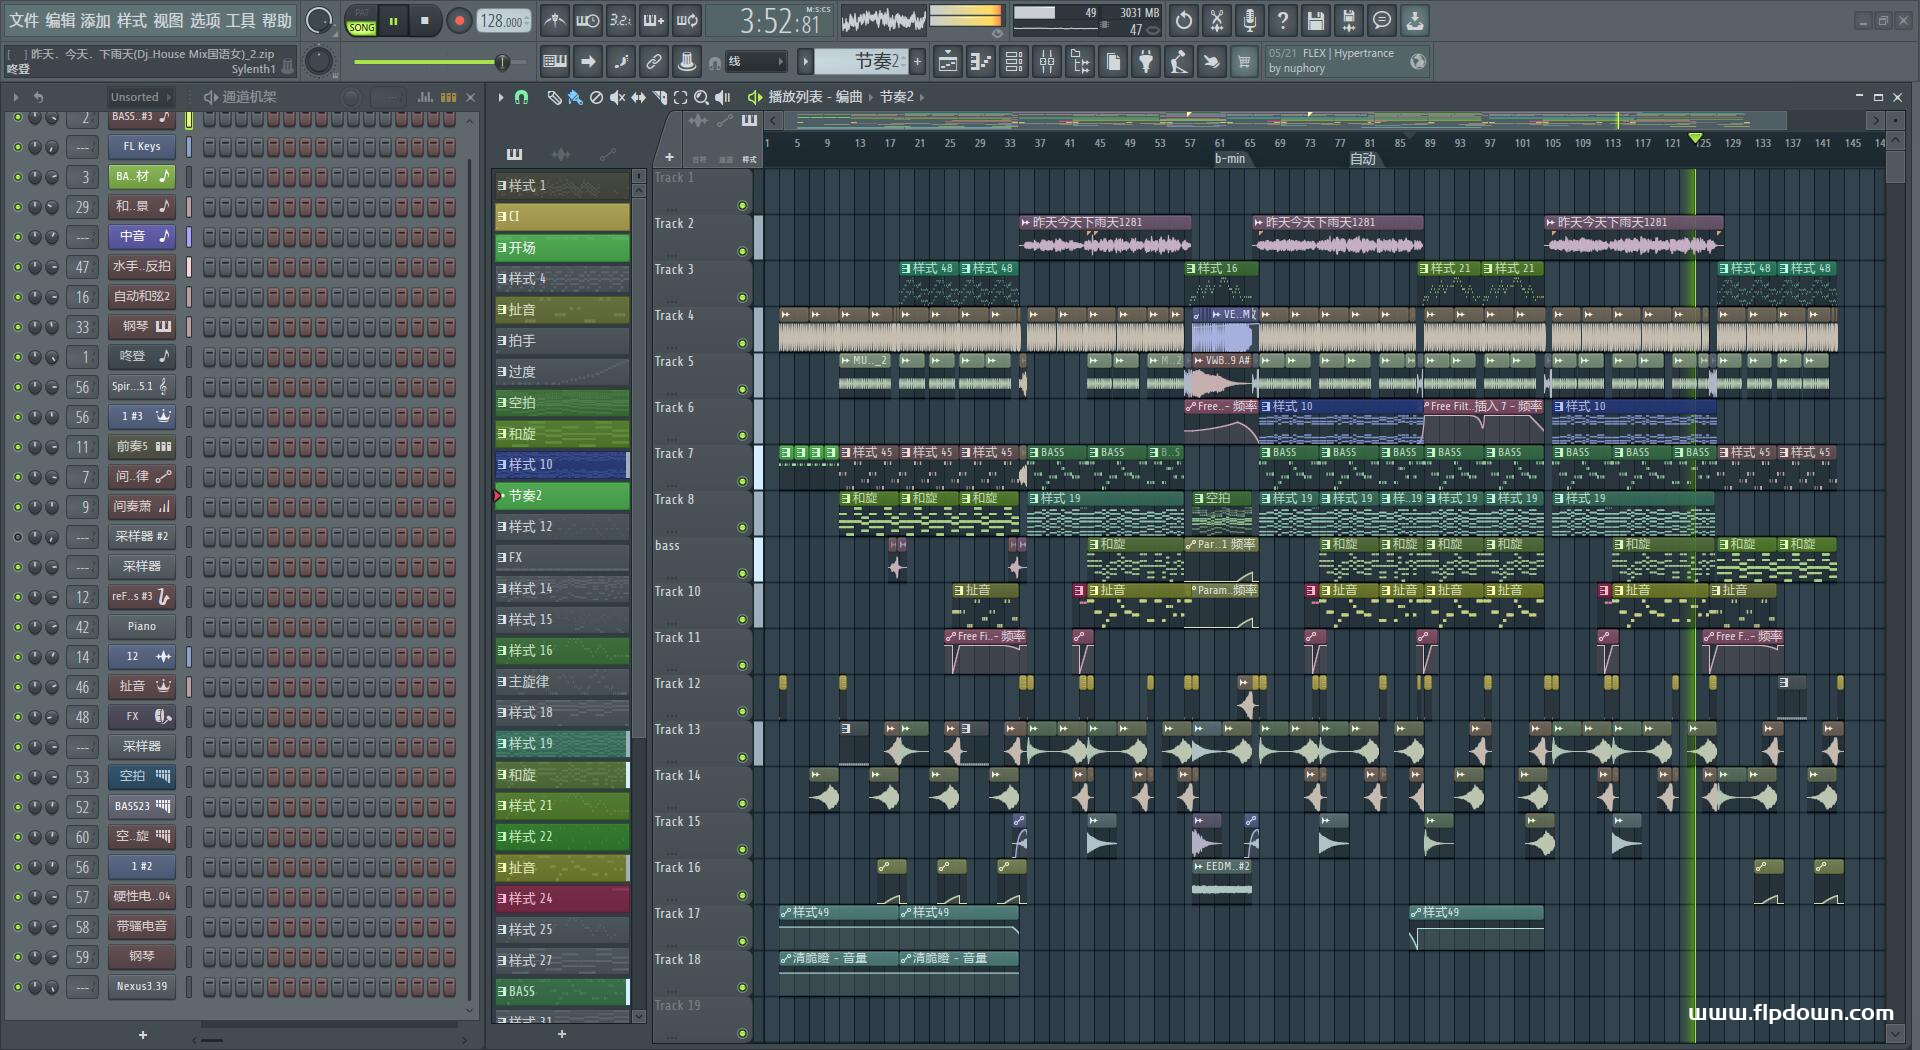This screenshot has height=1050, width=1920.
Task: Open the 编辑 menu
Action: [60, 20]
